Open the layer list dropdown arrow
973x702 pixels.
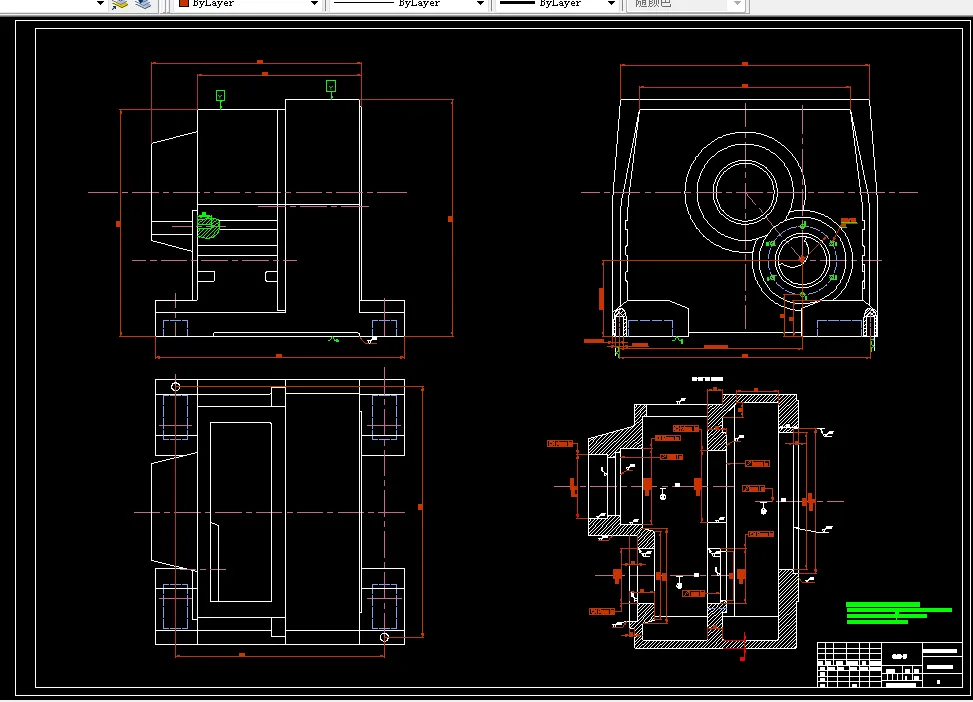click(x=100, y=4)
